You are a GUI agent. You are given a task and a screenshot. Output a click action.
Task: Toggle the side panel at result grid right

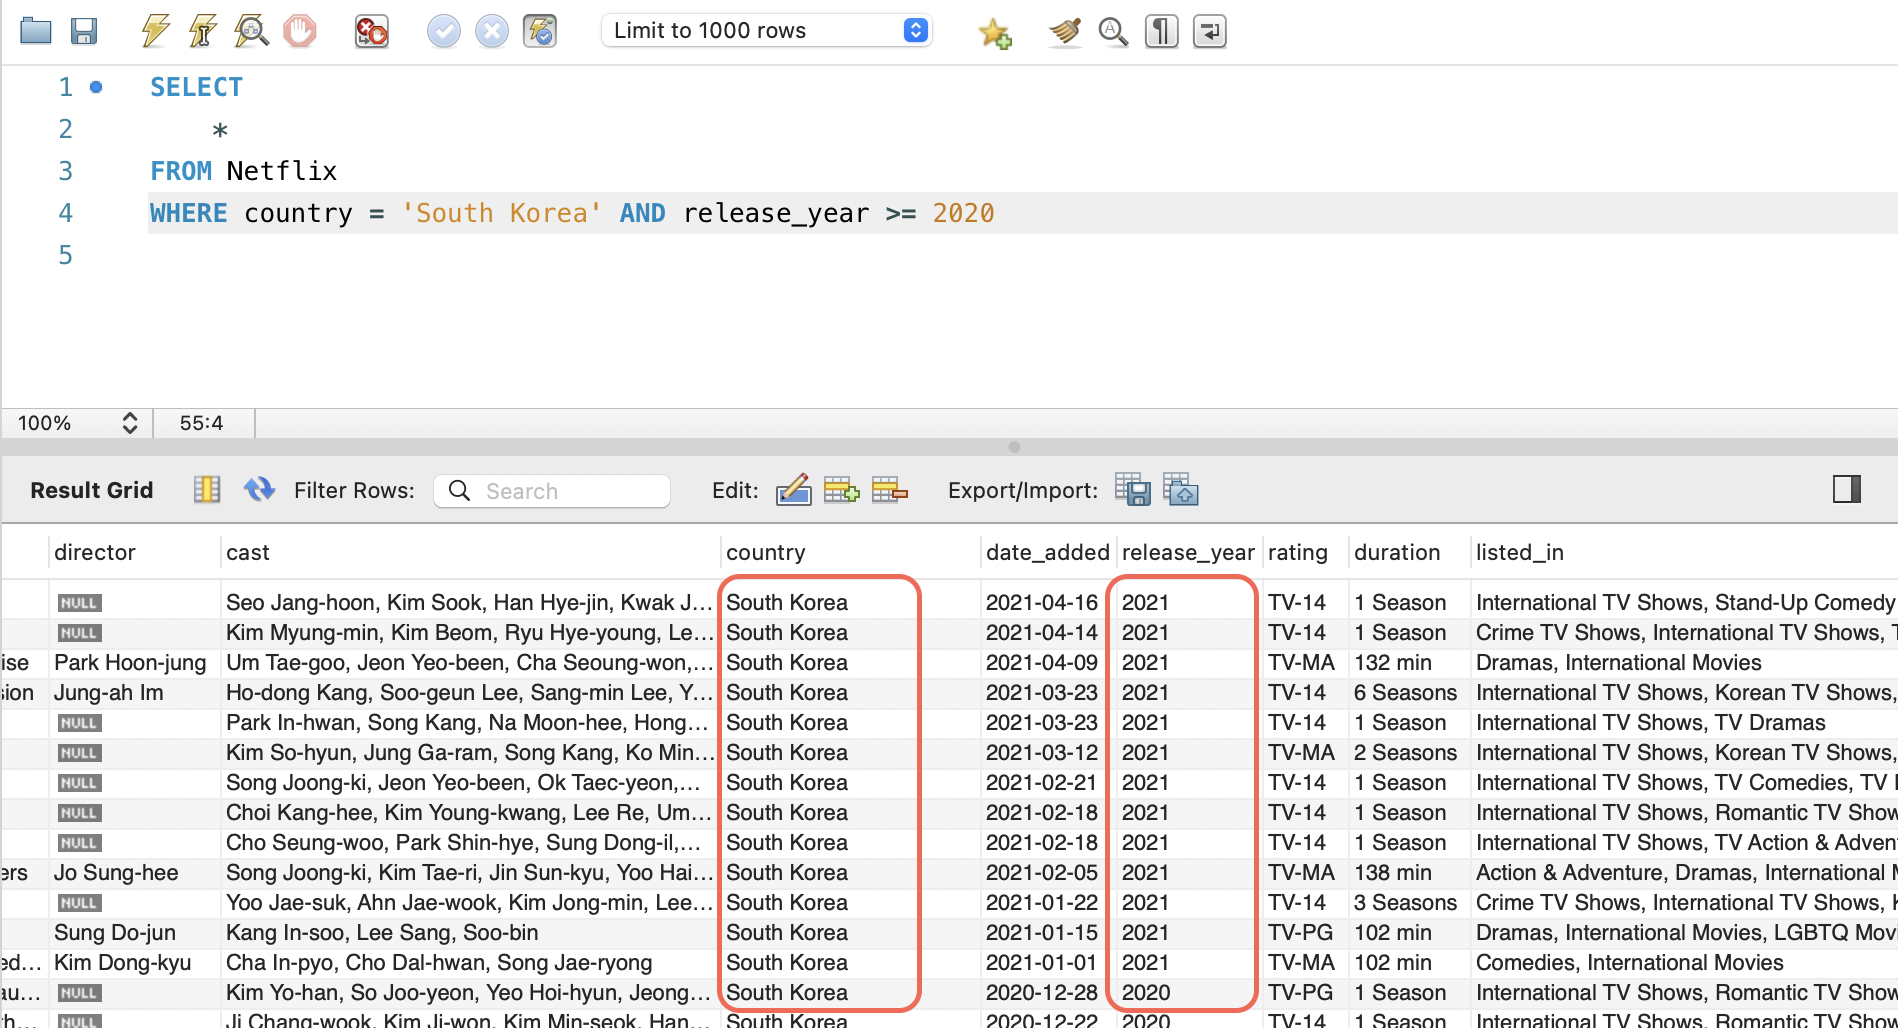click(1847, 489)
